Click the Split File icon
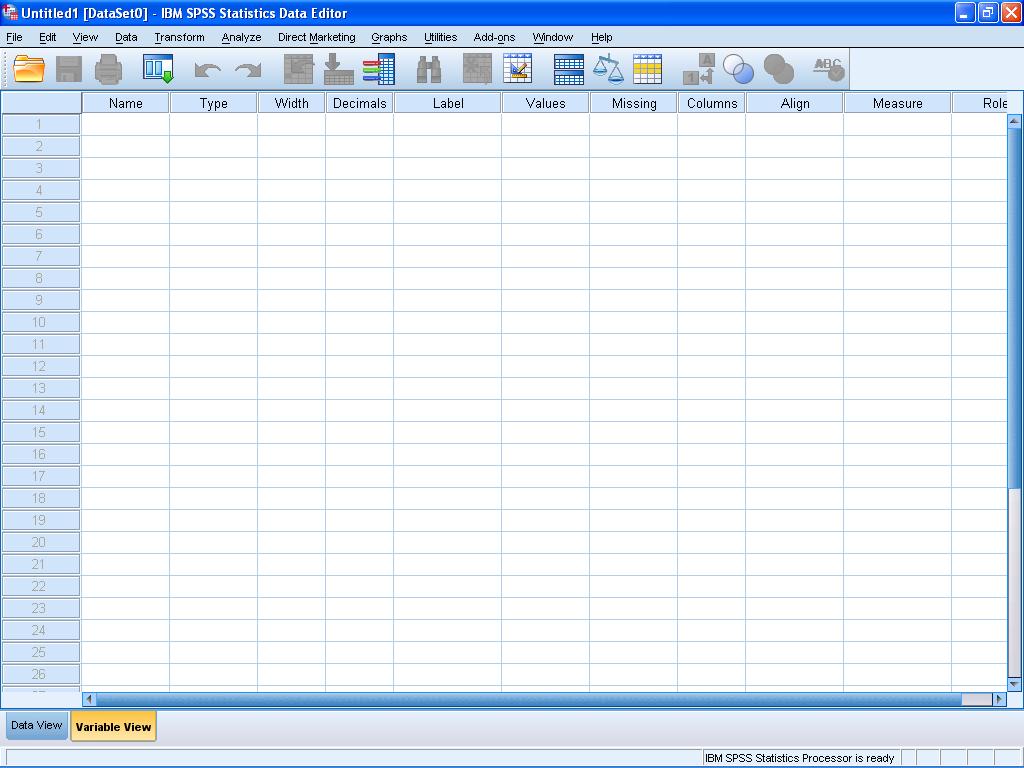1024x768 pixels. pyautogui.click(x=569, y=69)
